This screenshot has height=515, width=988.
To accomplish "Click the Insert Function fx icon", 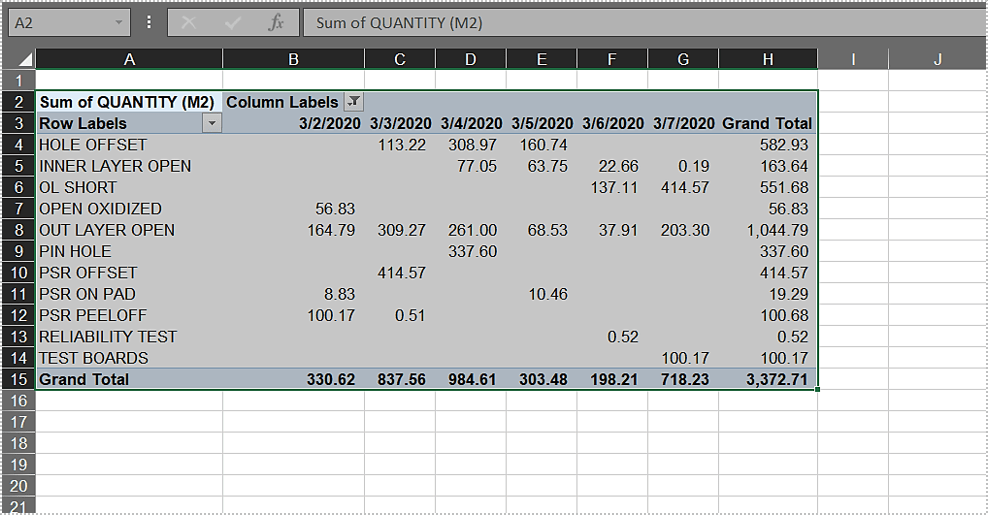I will tap(276, 23).
